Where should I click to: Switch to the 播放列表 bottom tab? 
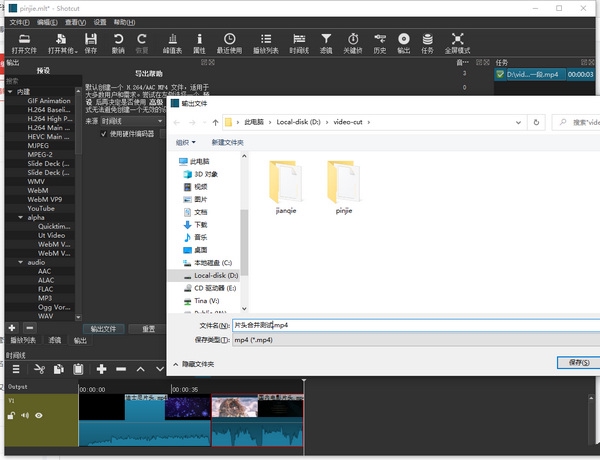click(22, 340)
